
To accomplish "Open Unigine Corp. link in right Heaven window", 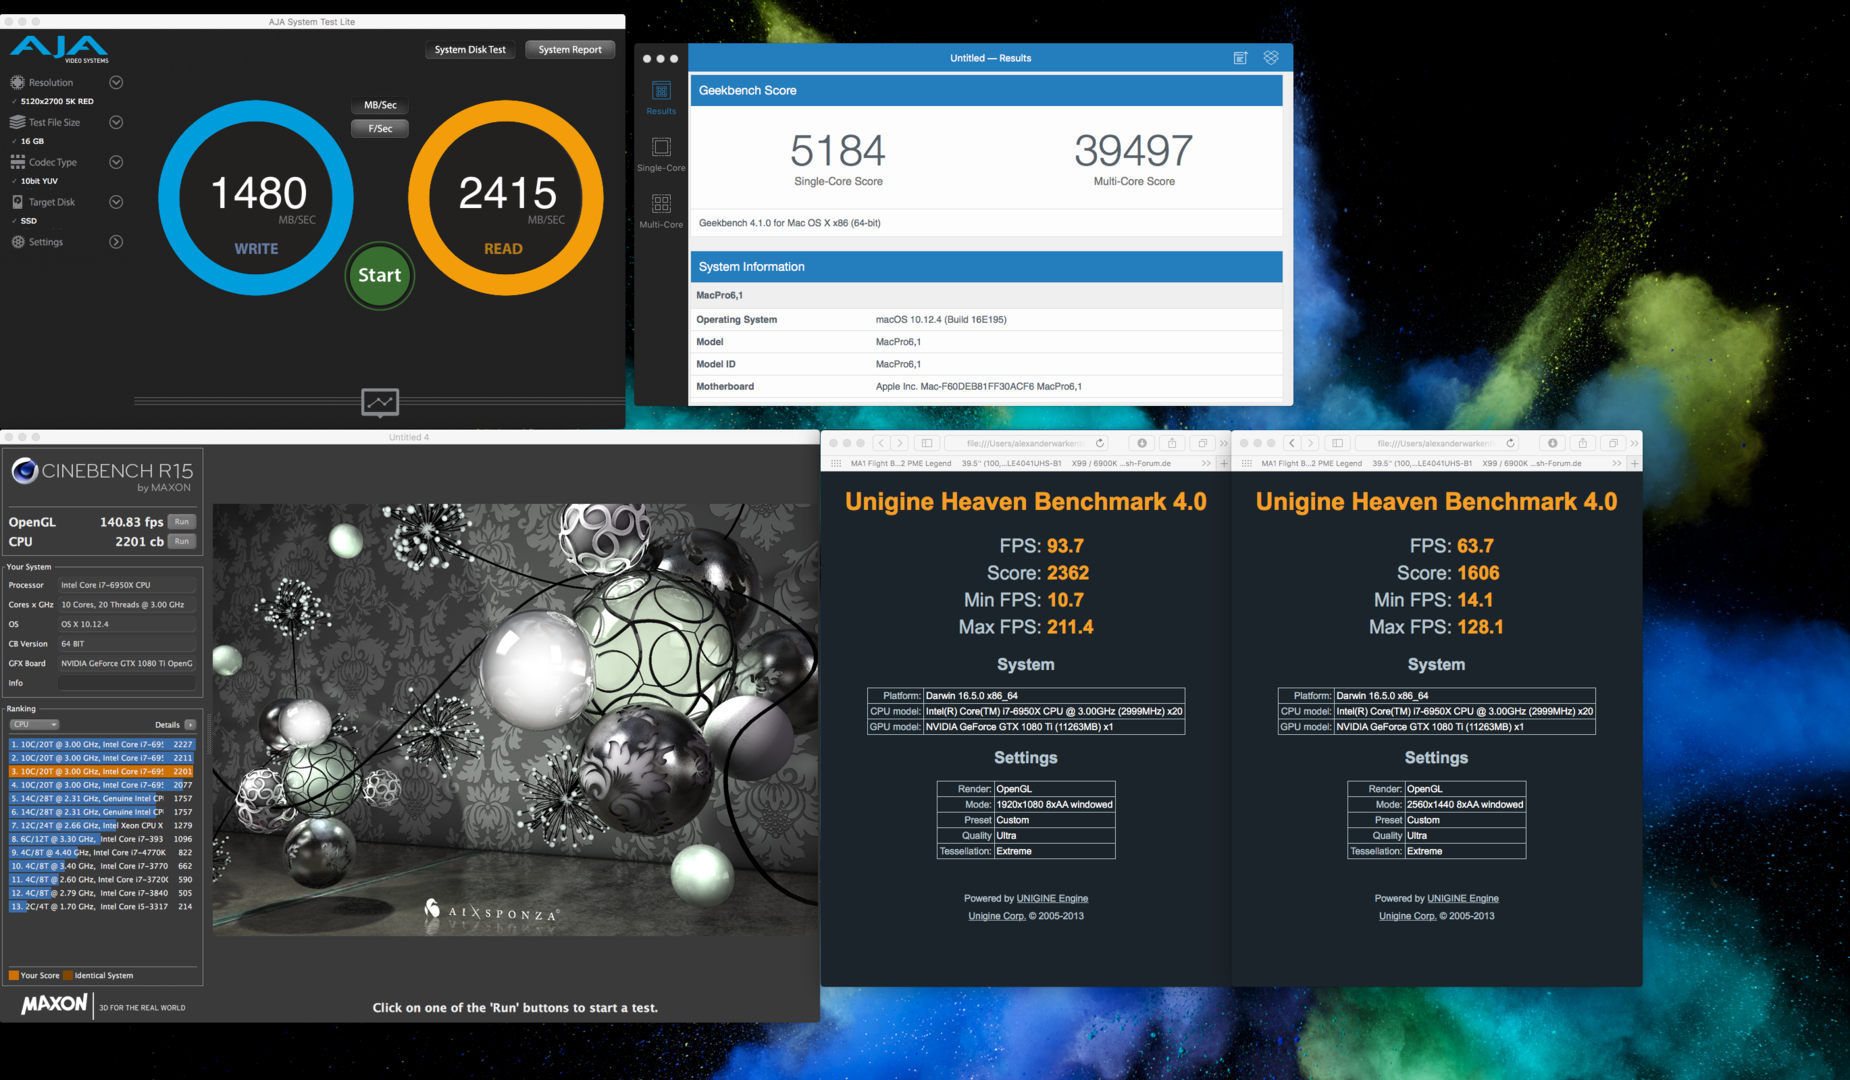I will point(1407,916).
